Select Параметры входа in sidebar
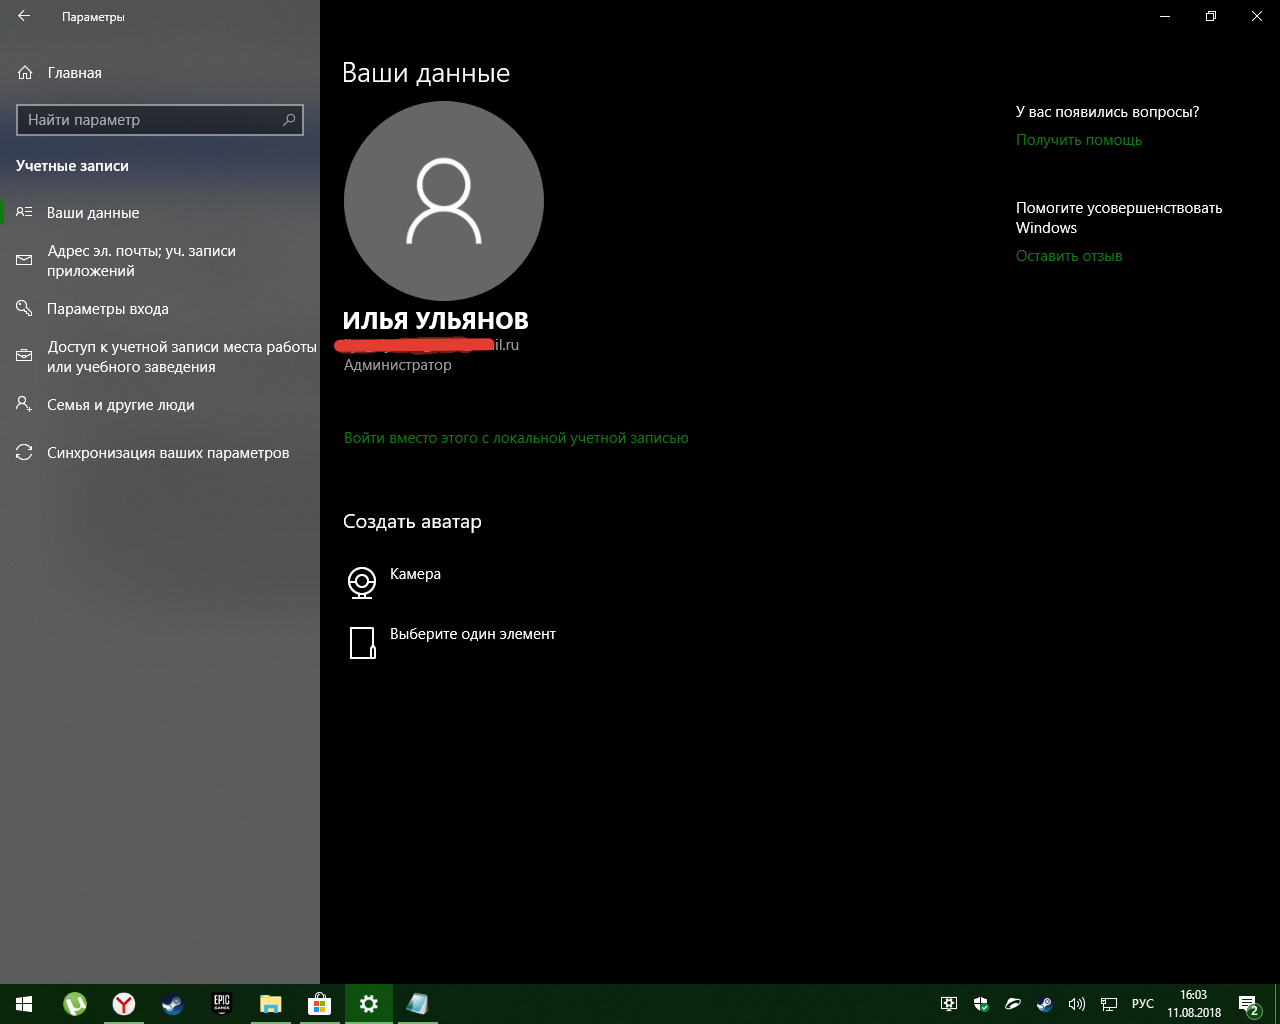The image size is (1280, 1024). click(107, 309)
